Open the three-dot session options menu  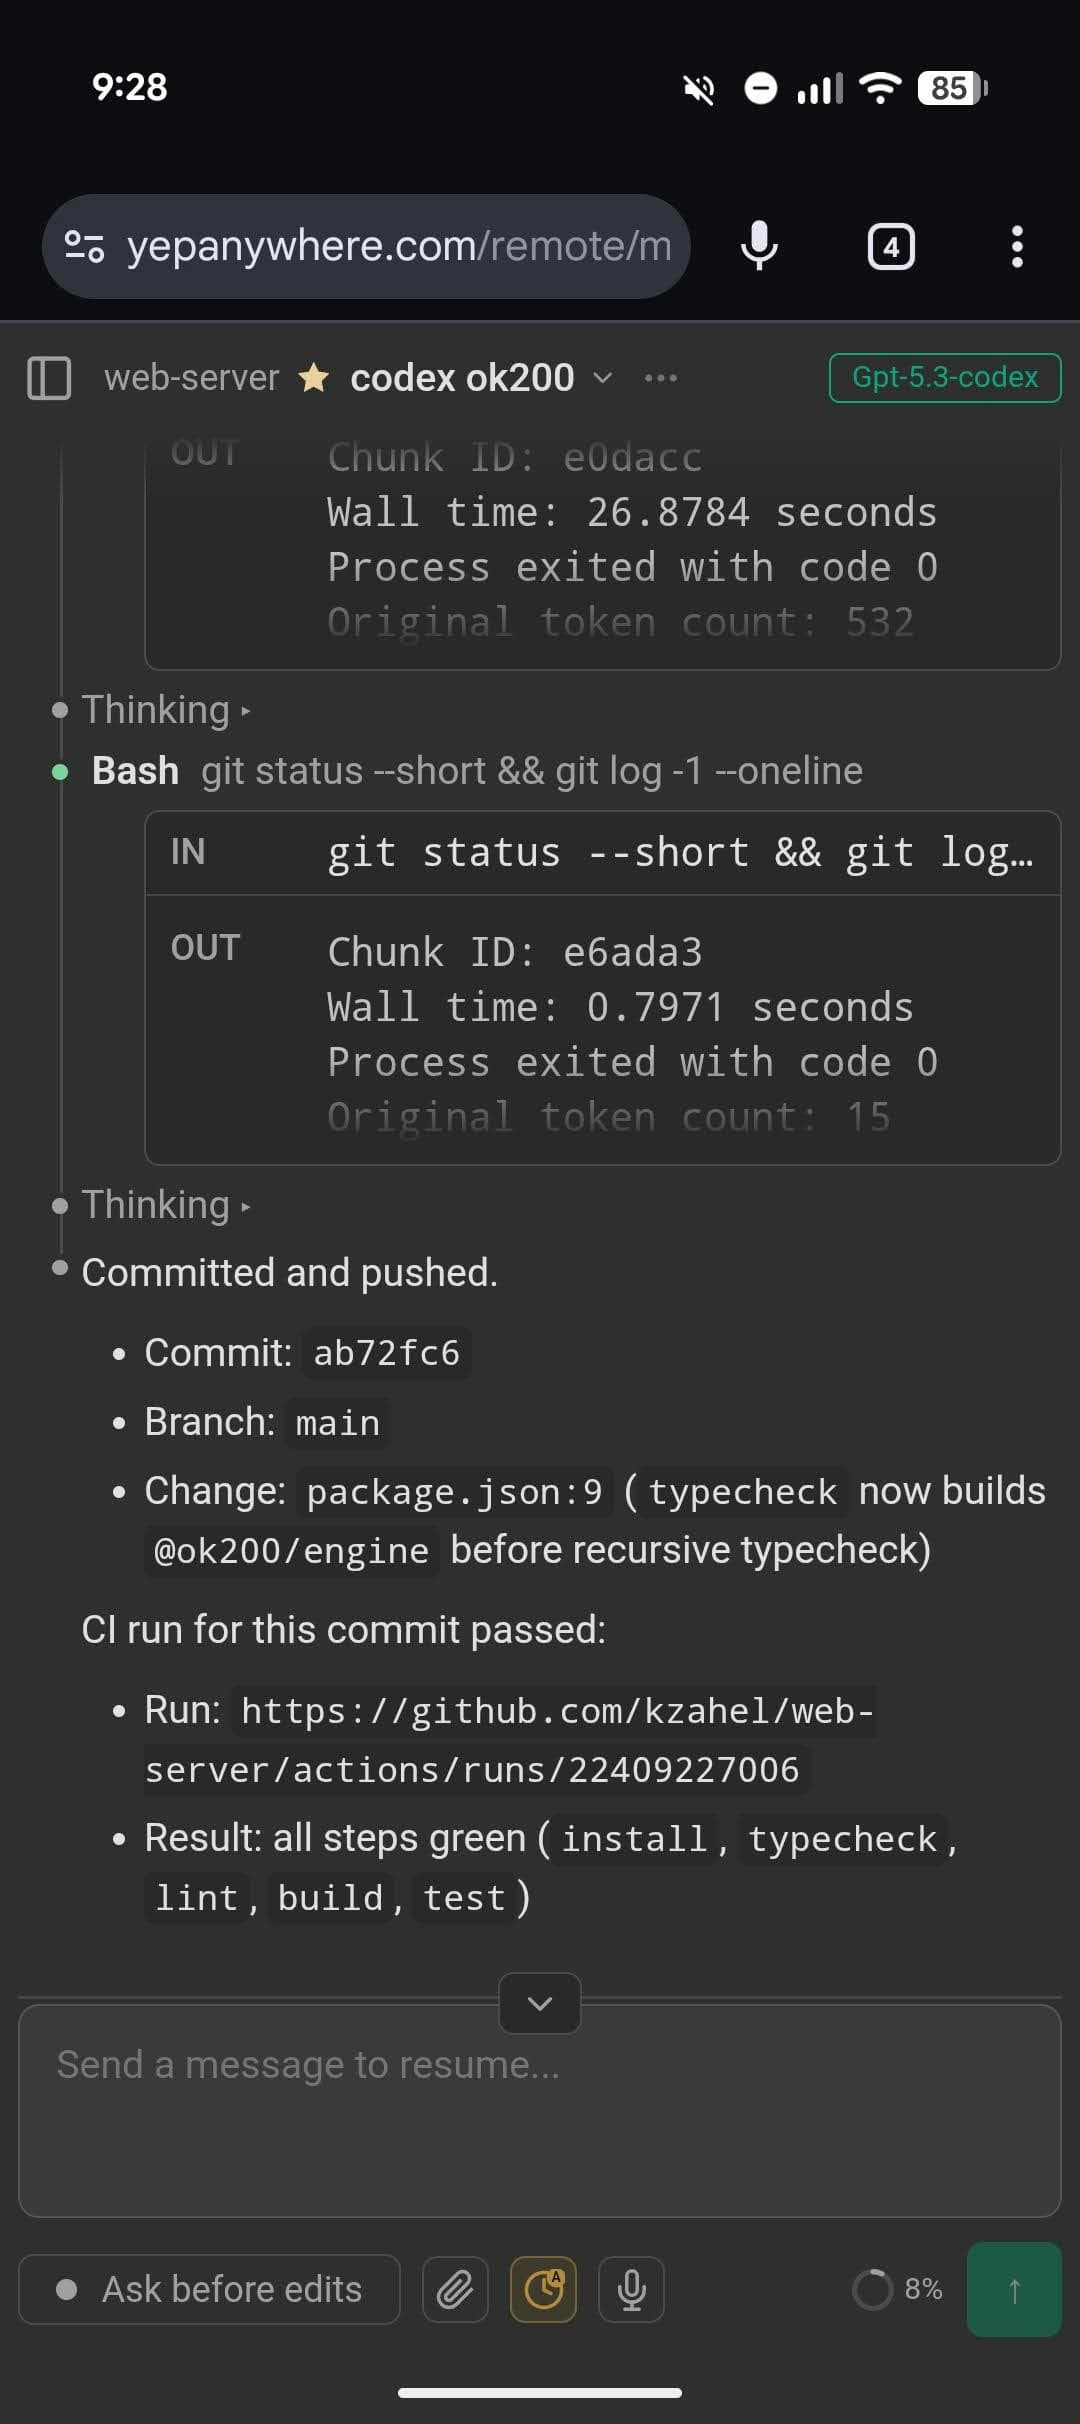[x=660, y=378]
